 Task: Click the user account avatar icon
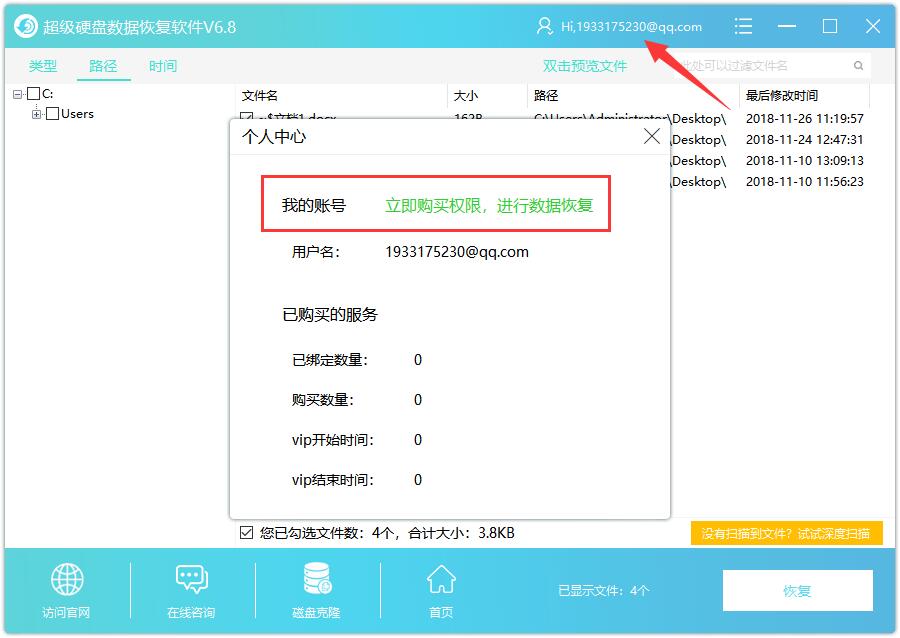coord(544,26)
